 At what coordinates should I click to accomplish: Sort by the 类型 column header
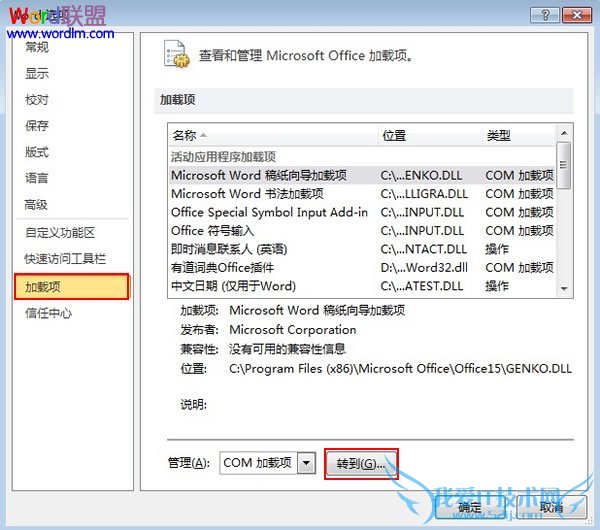click(518, 135)
